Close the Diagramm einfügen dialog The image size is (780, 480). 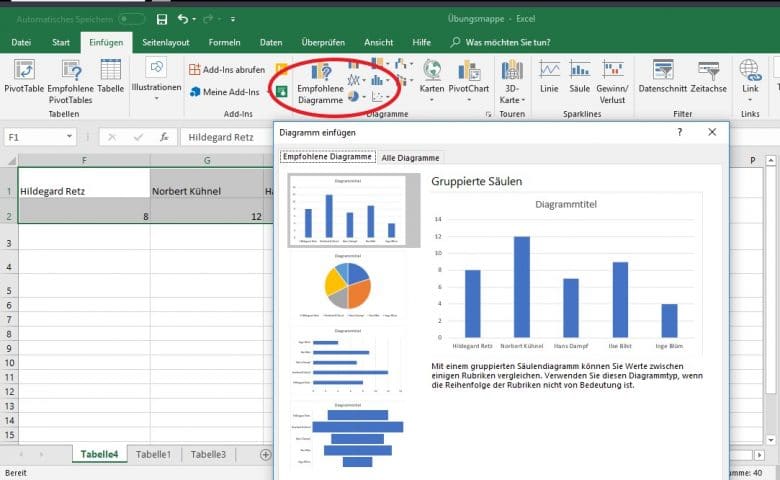[x=712, y=132]
